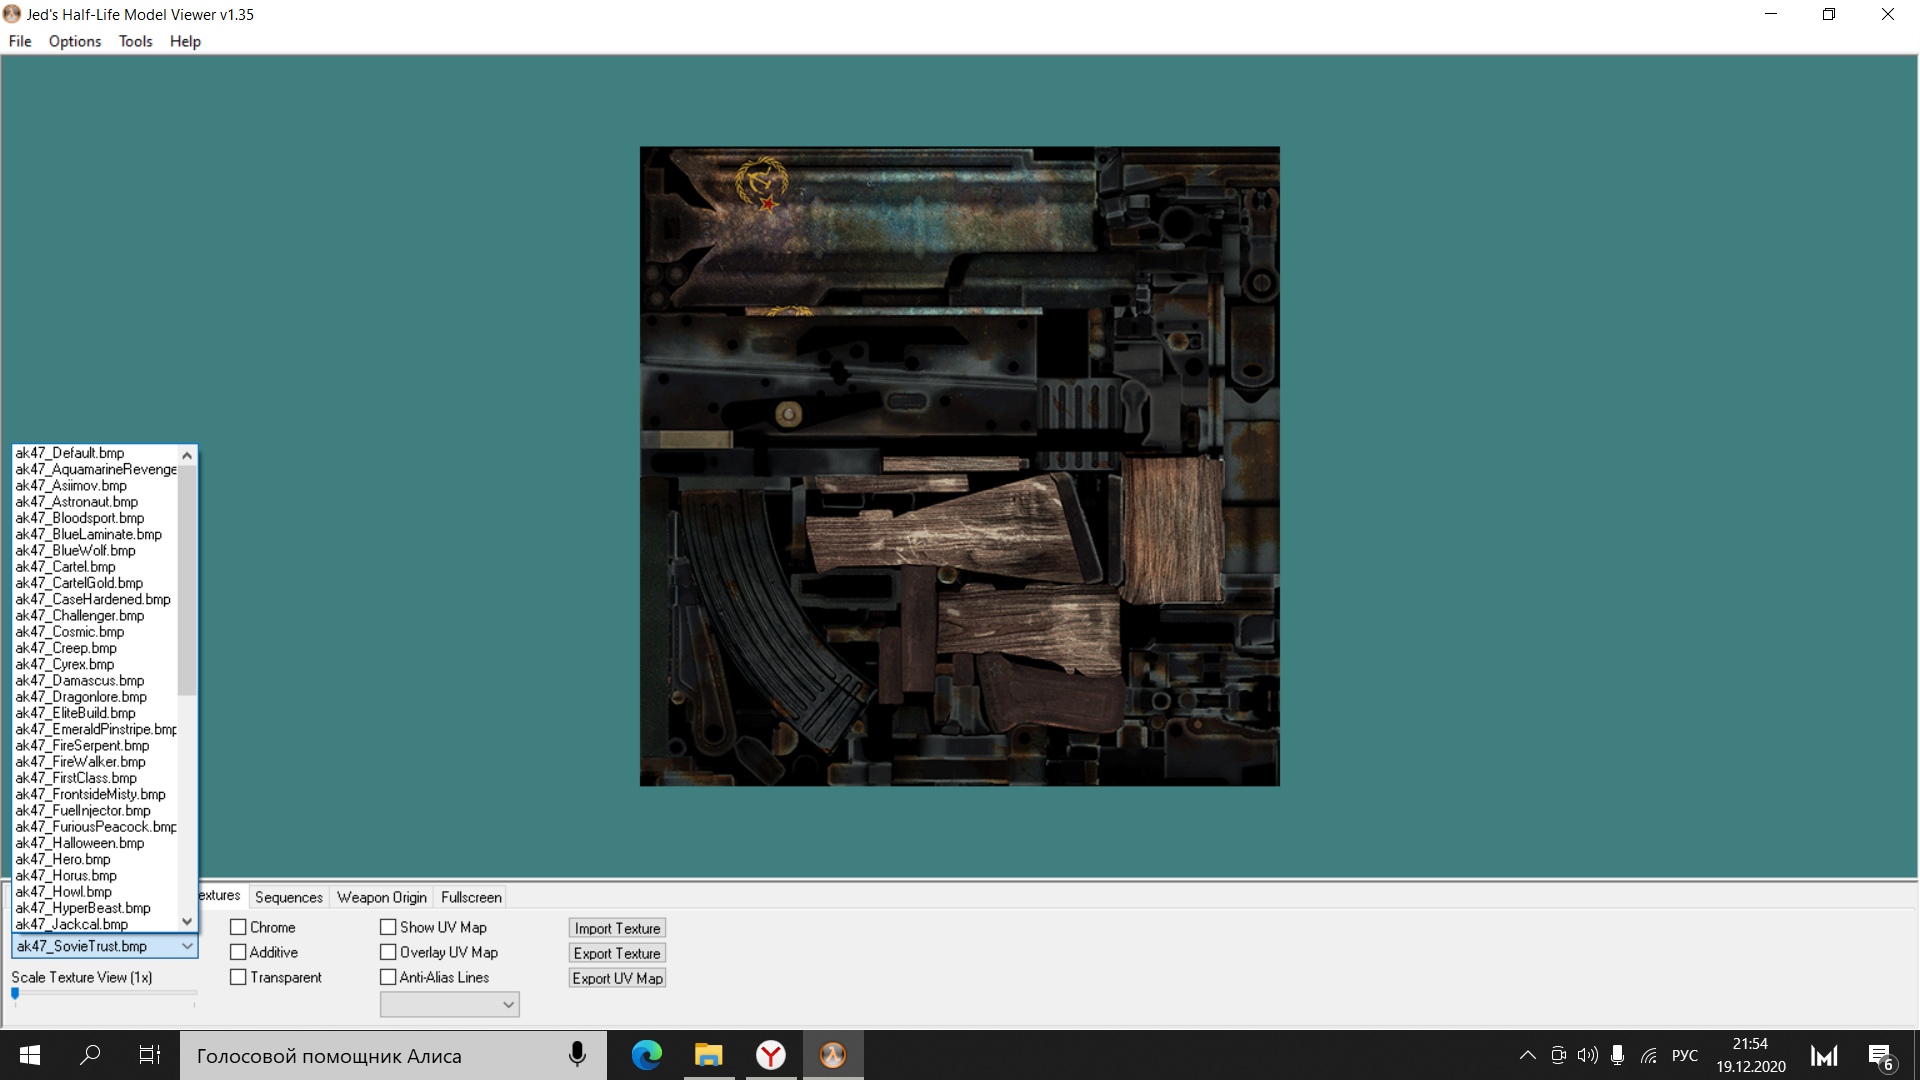This screenshot has height=1080, width=1920.
Task: Click the M logo tray icon
Action: click(1825, 1055)
